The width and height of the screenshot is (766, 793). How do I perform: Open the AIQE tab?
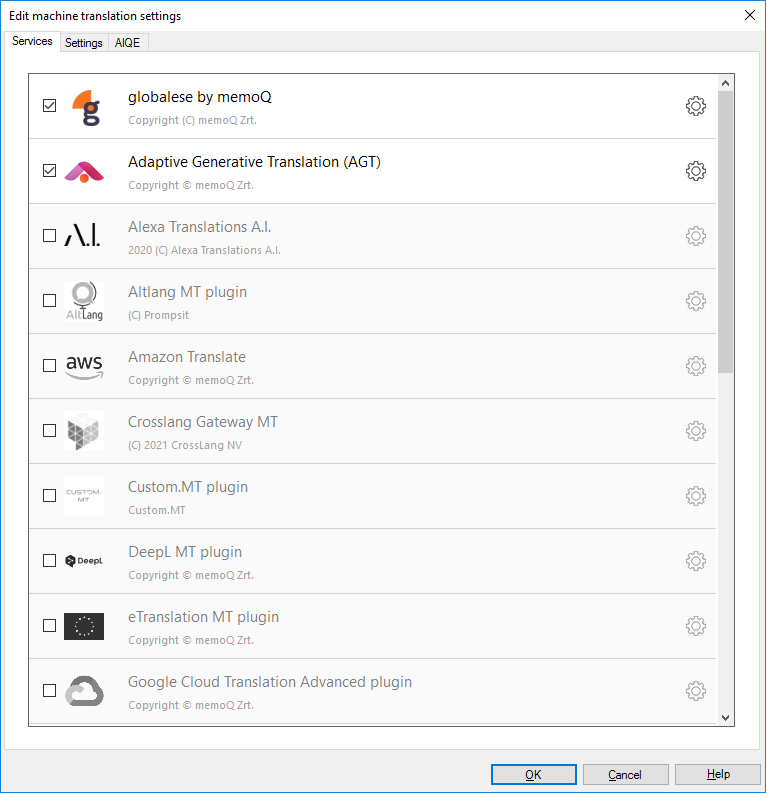pos(128,43)
